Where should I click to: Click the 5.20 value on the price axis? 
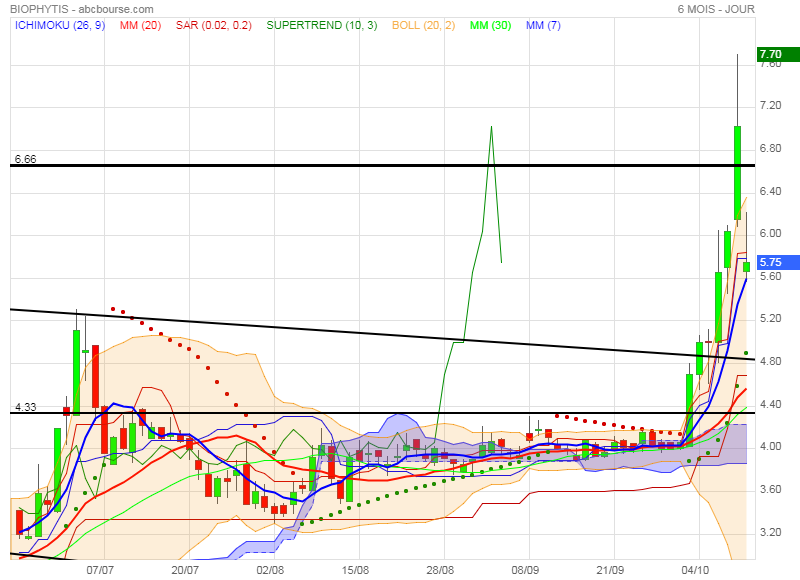coord(770,318)
